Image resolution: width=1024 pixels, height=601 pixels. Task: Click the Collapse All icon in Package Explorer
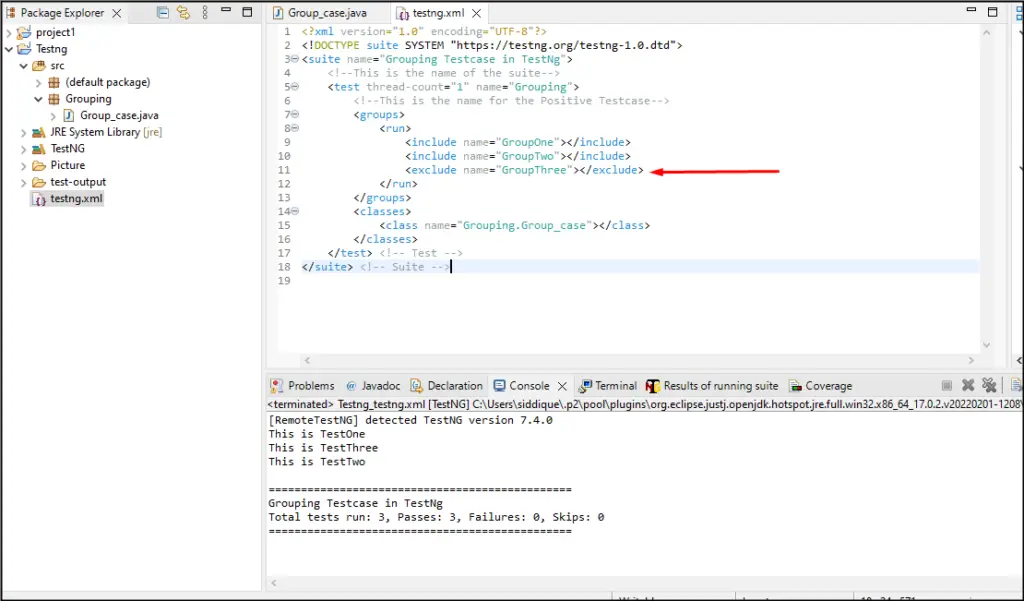pos(163,12)
